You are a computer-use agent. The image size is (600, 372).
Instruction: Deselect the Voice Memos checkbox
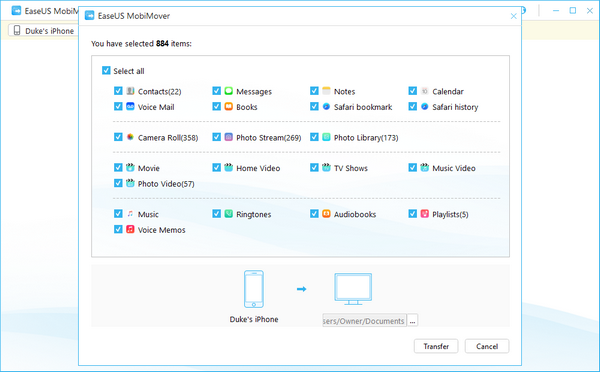click(x=118, y=229)
